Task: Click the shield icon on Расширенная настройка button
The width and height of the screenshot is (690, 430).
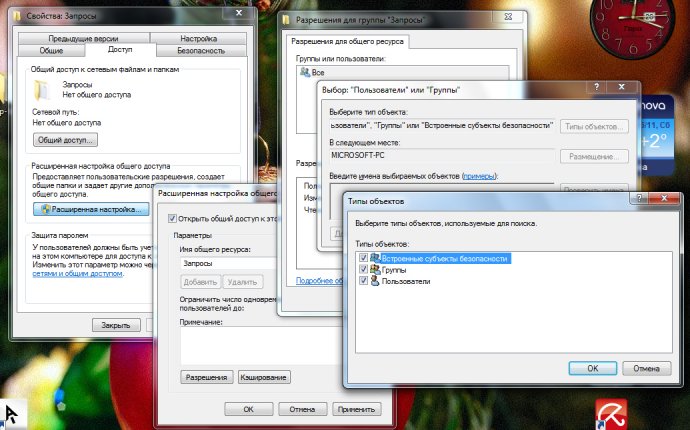Action: pos(46,209)
